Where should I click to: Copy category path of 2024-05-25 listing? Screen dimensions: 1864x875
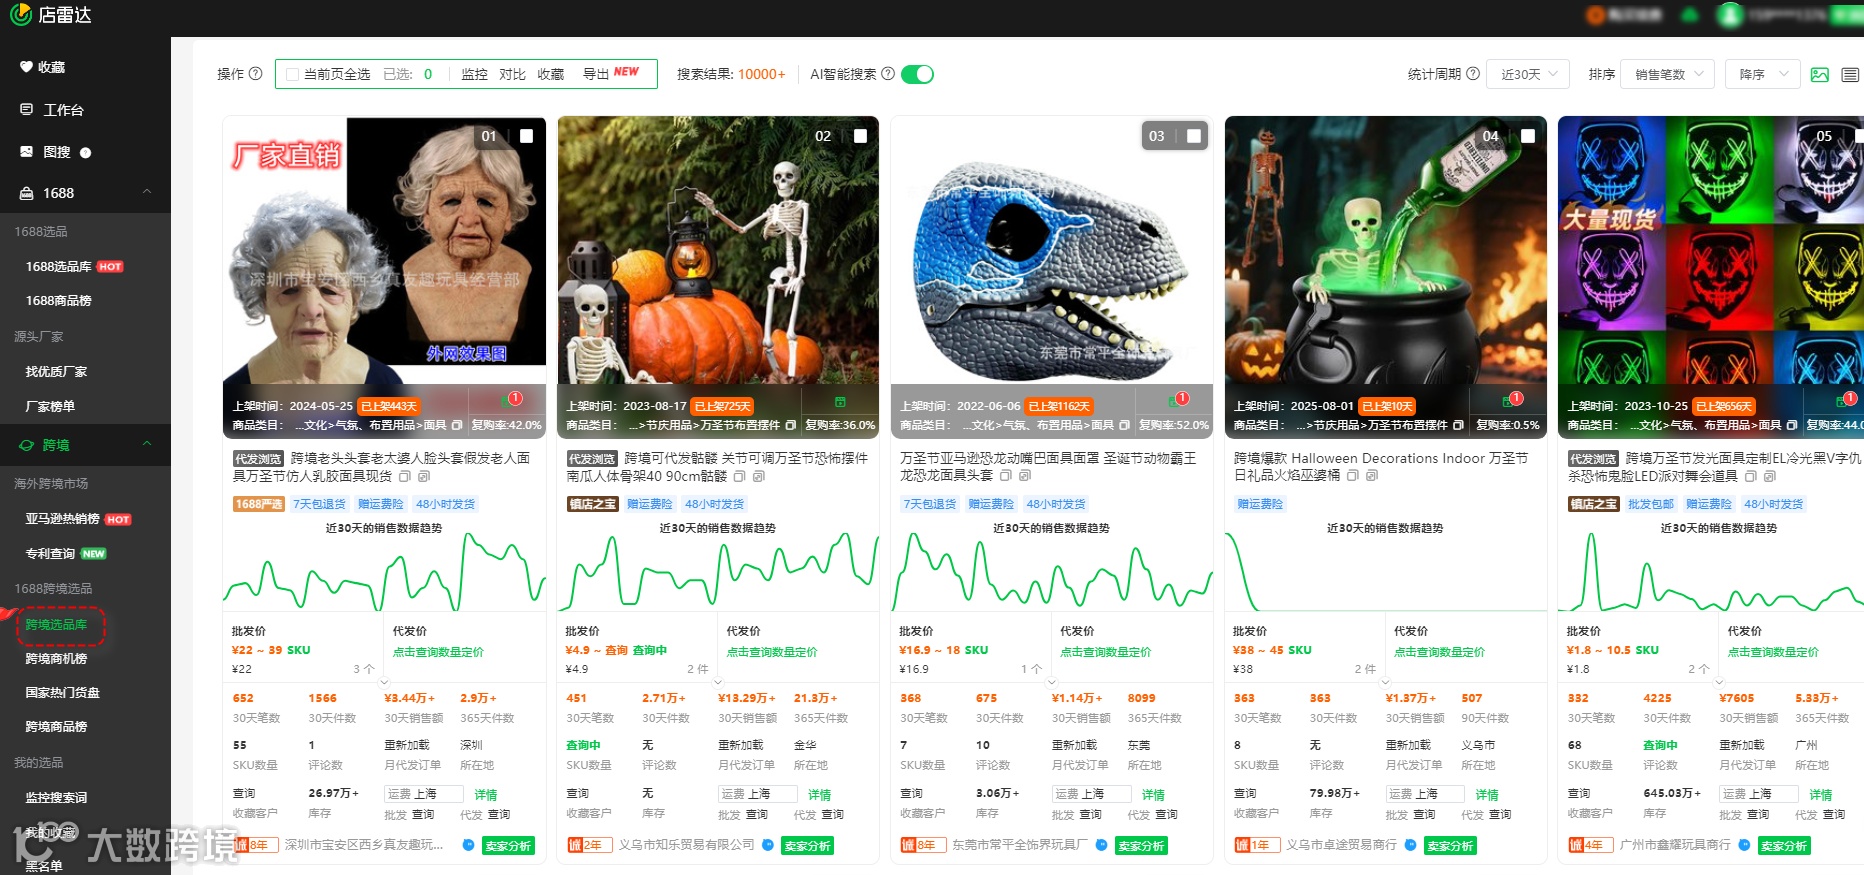tap(457, 425)
